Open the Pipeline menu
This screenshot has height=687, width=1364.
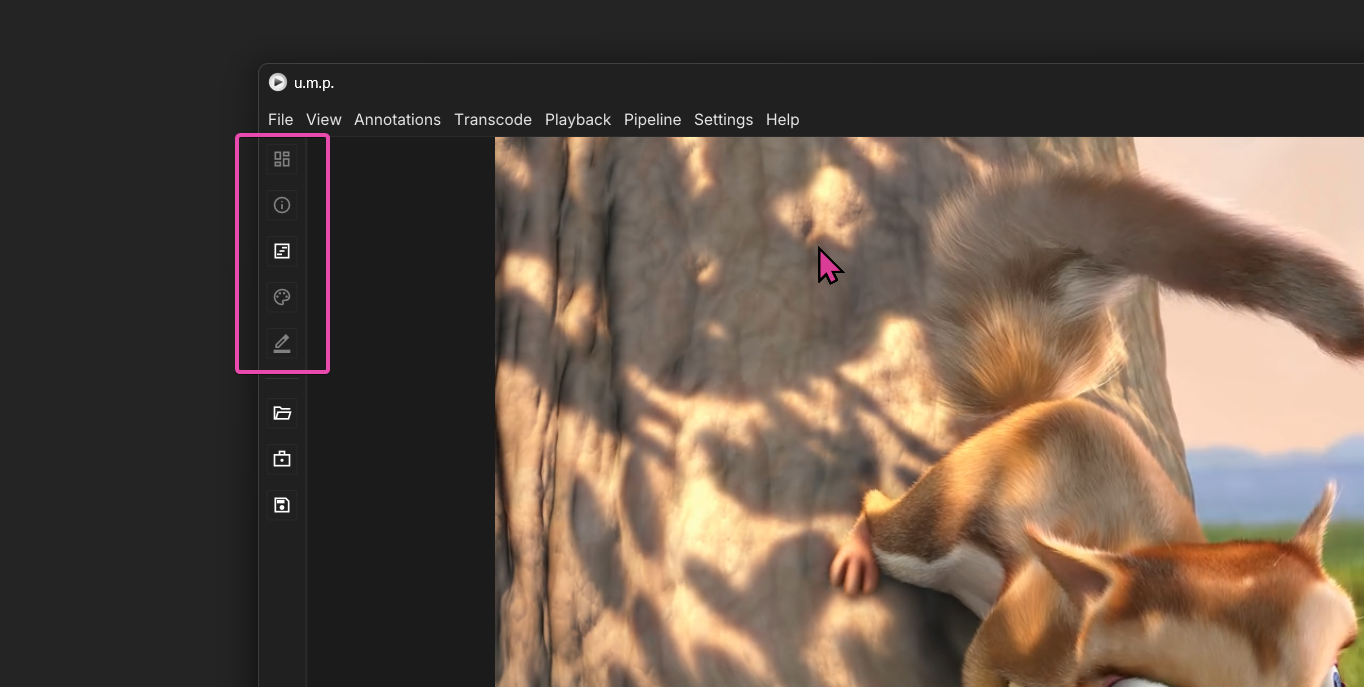tap(652, 119)
